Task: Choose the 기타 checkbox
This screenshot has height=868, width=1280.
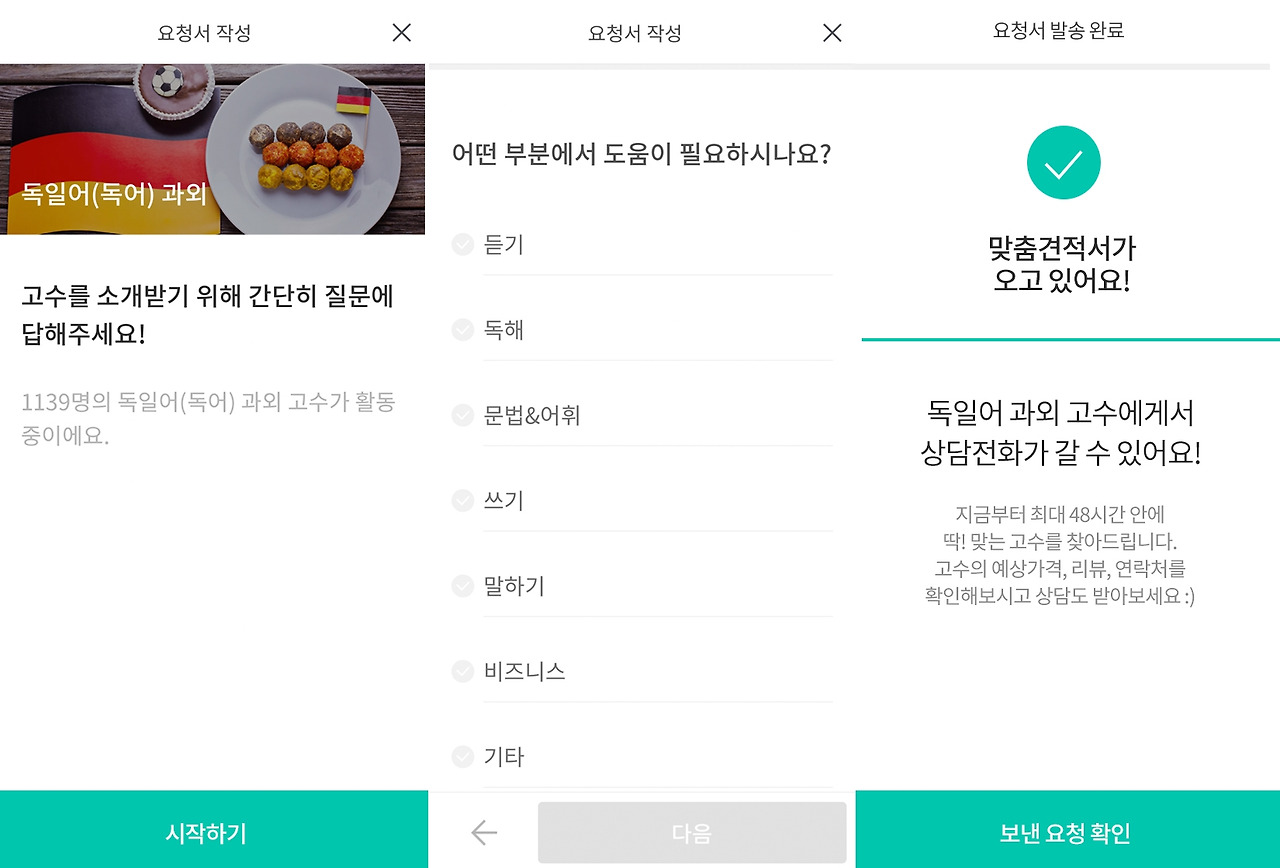Action: 461,757
